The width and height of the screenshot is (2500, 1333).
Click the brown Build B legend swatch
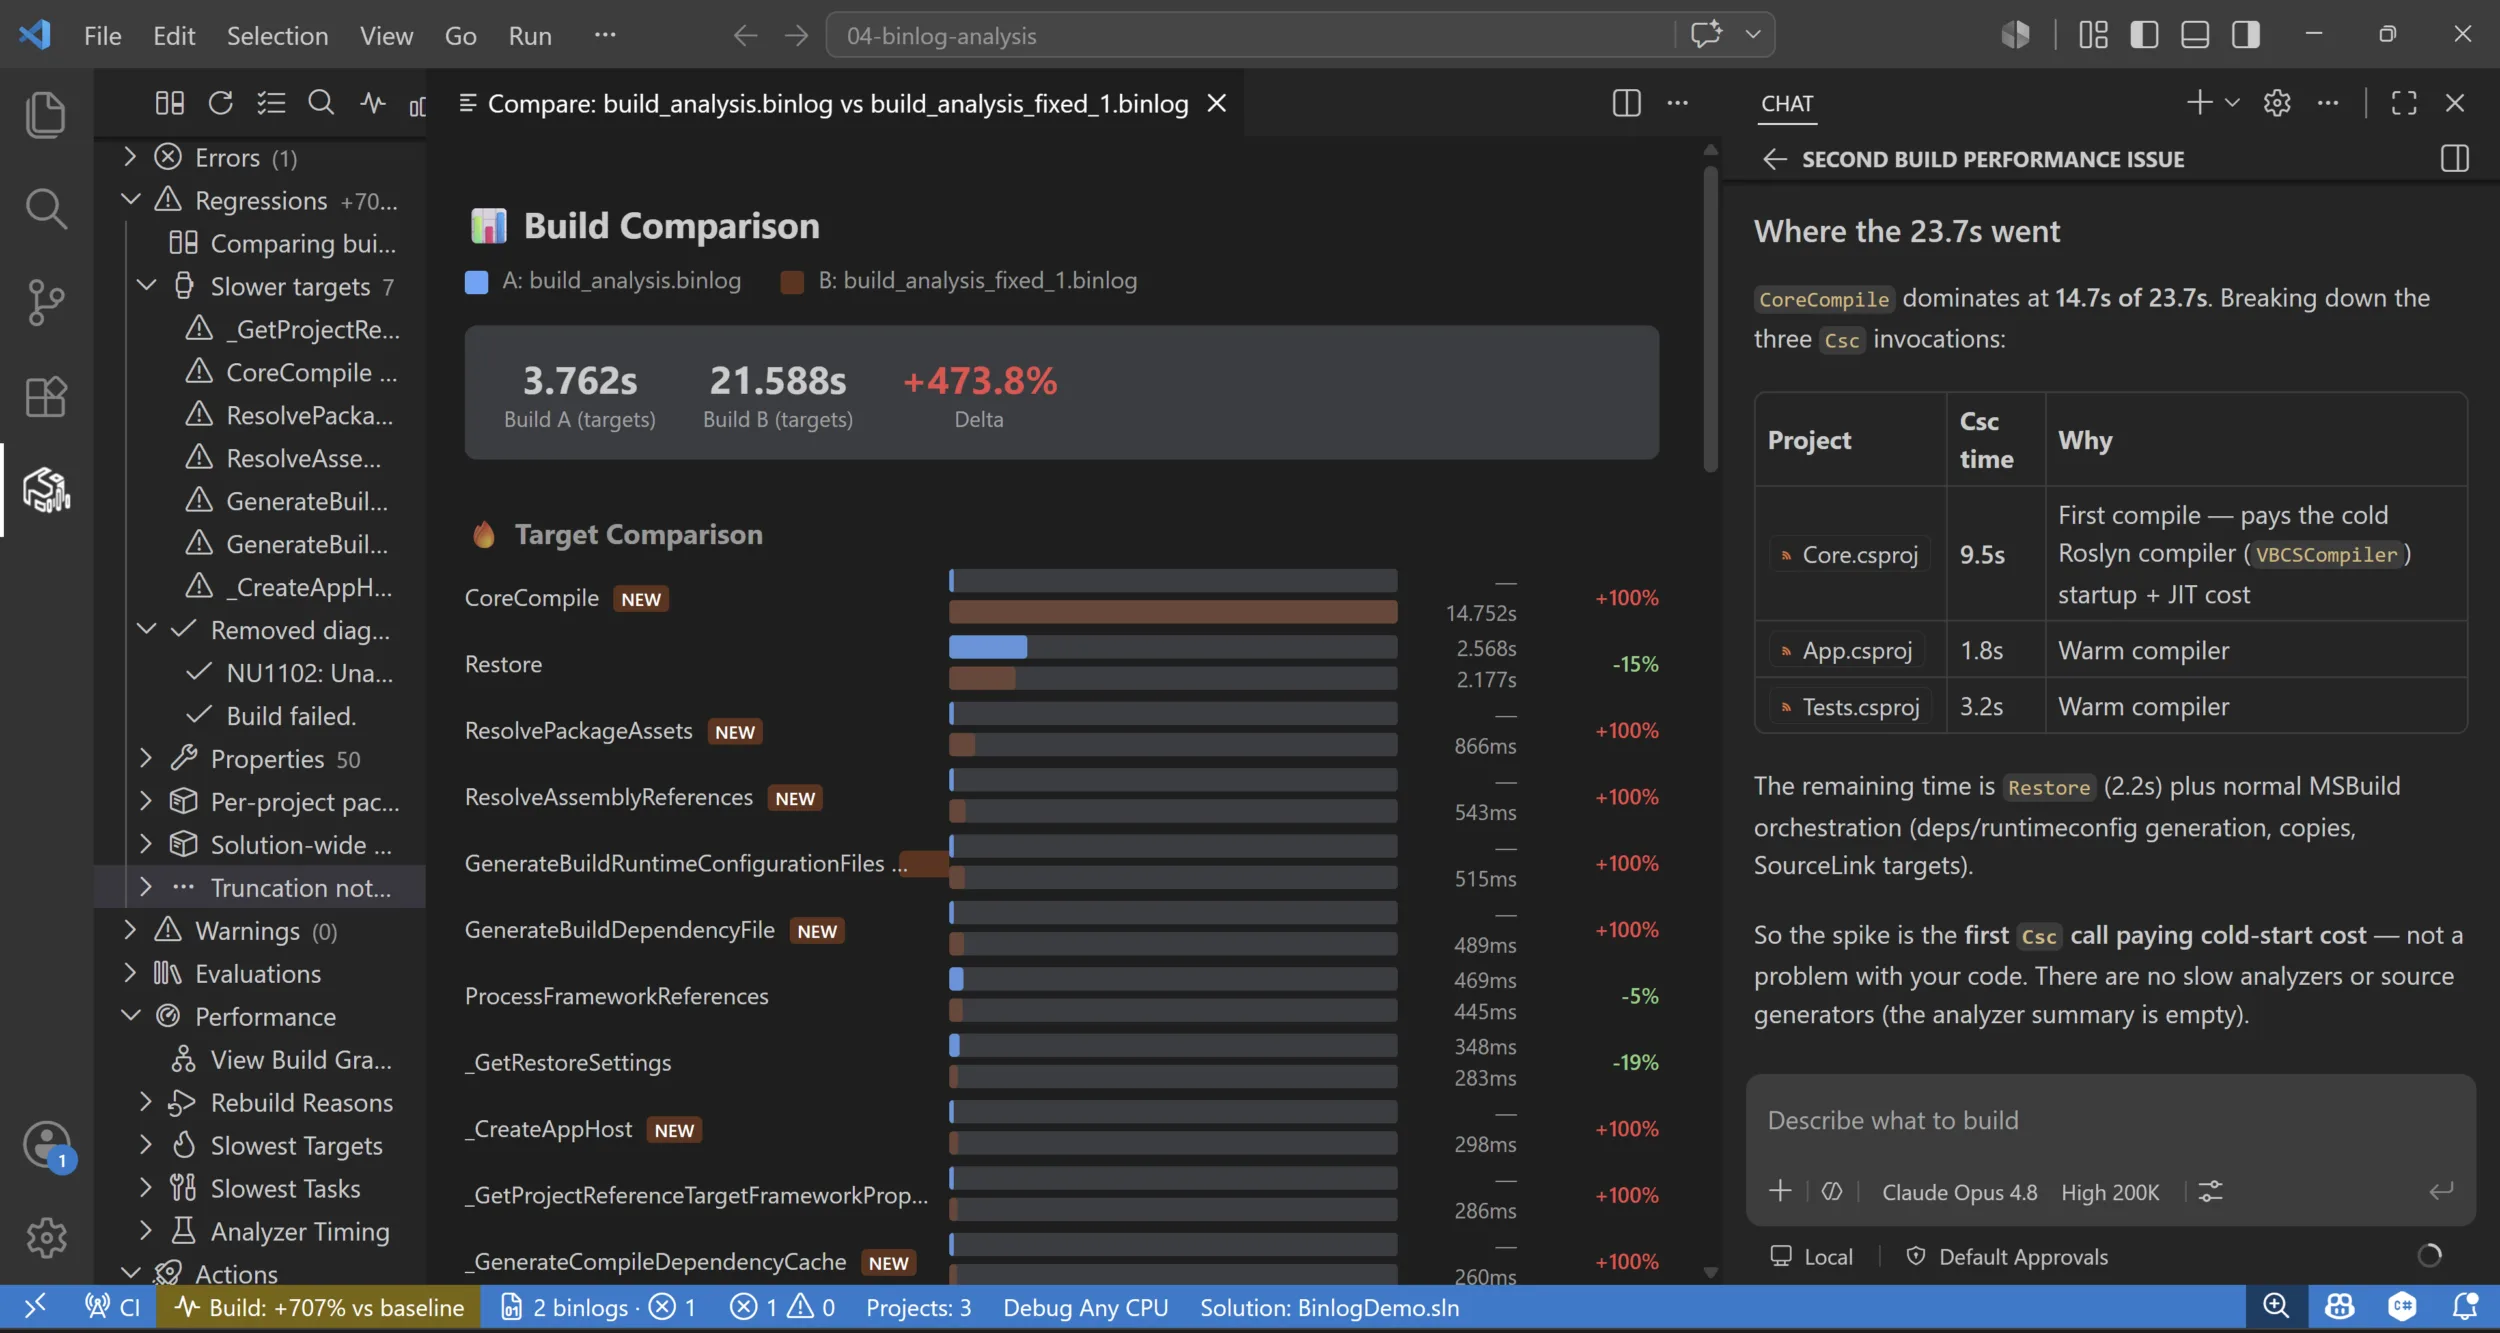pos(792,281)
